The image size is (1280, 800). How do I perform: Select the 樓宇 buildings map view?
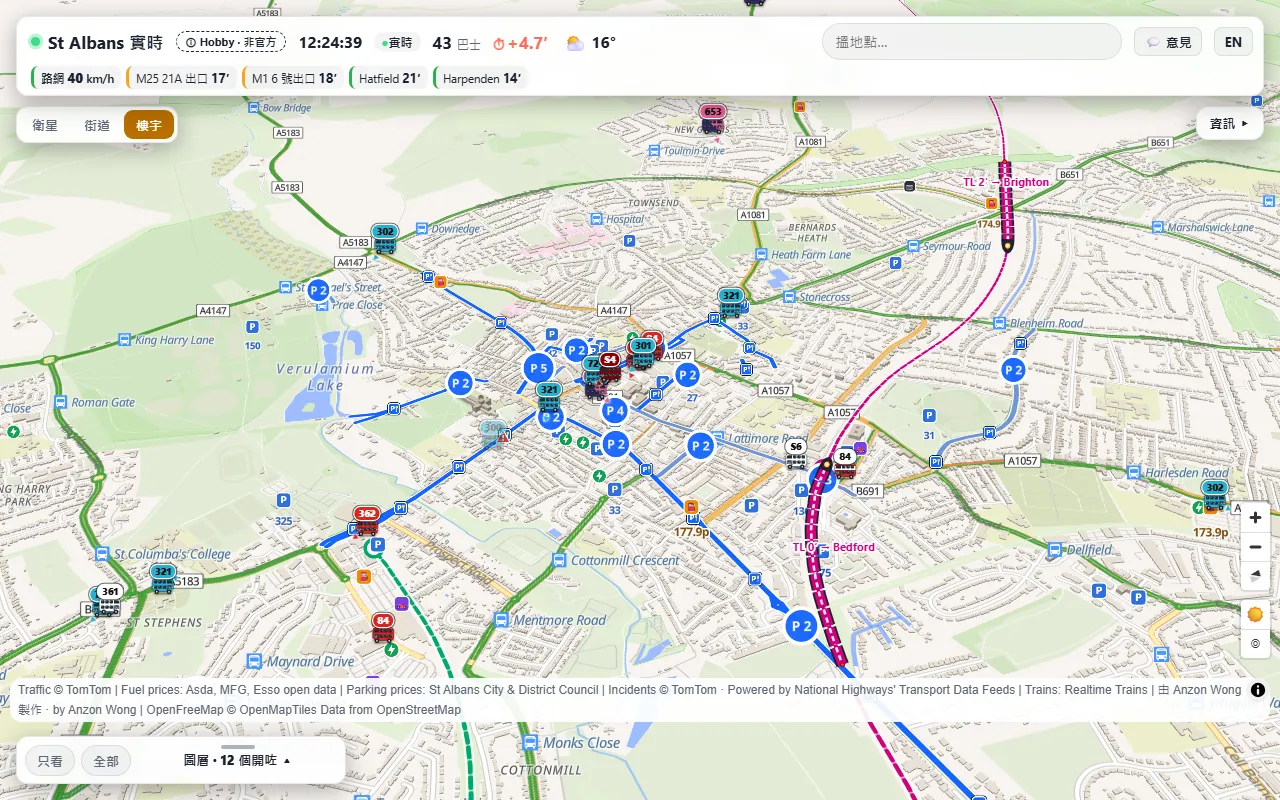coord(149,125)
